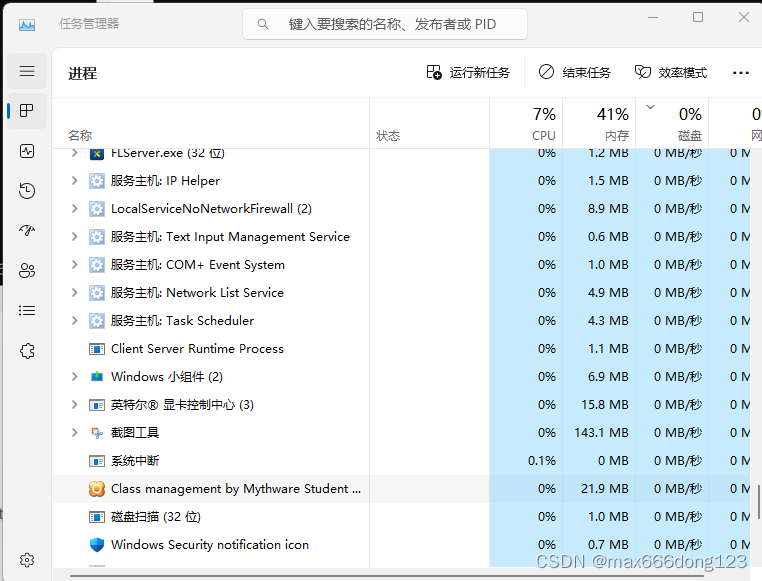This screenshot has width=762, height=581.
Task: Open the Details sidebar icon
Action: click(x=27, y=310)
